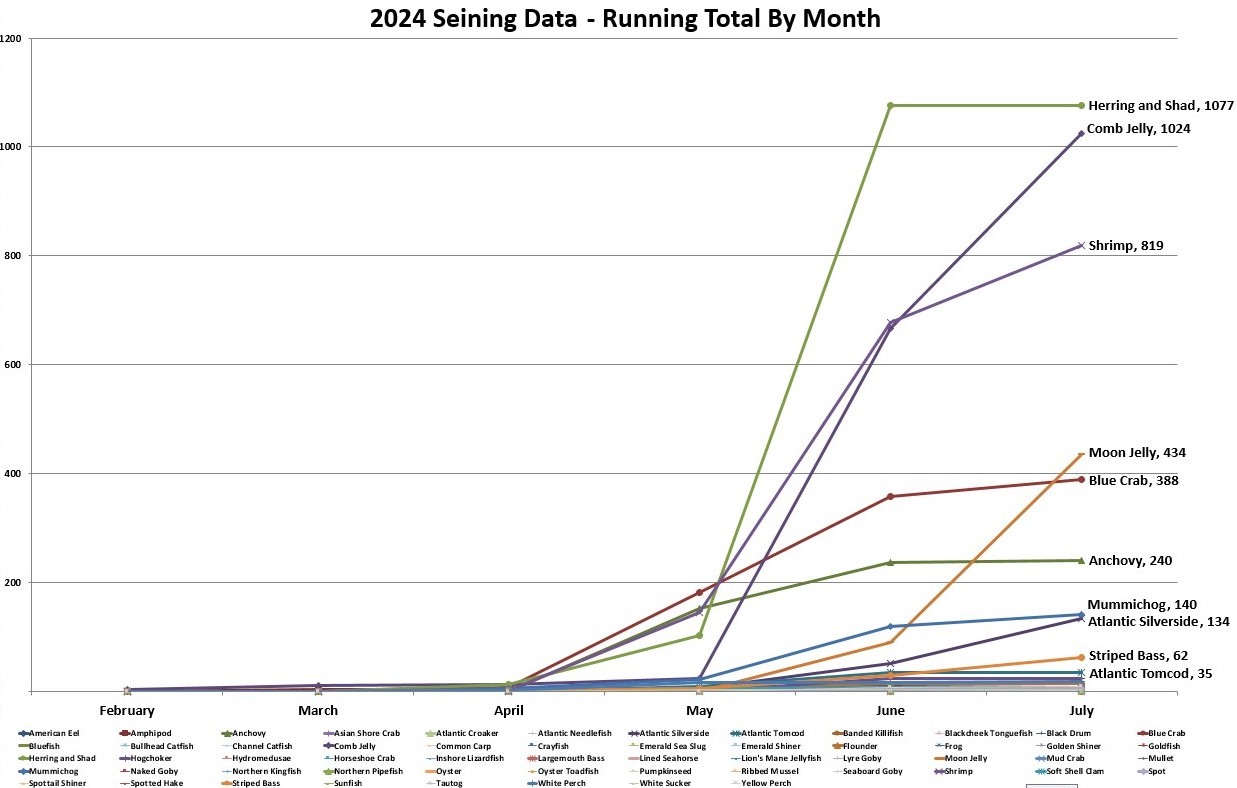The image size is (1237, 788).
Task: Click the June data point on the Comb Jelly line
Action: [x=891, y=321]
